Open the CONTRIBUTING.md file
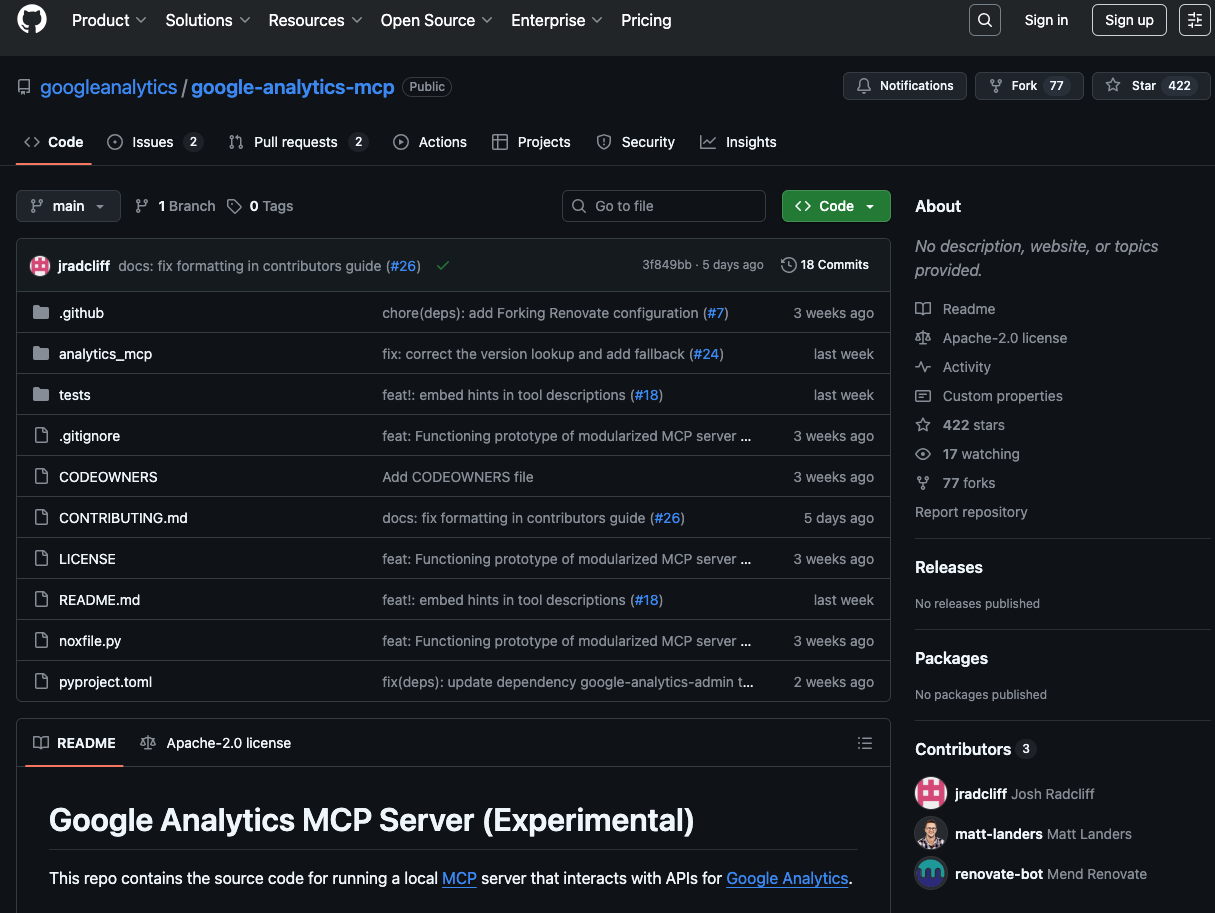 coord(123,518)
